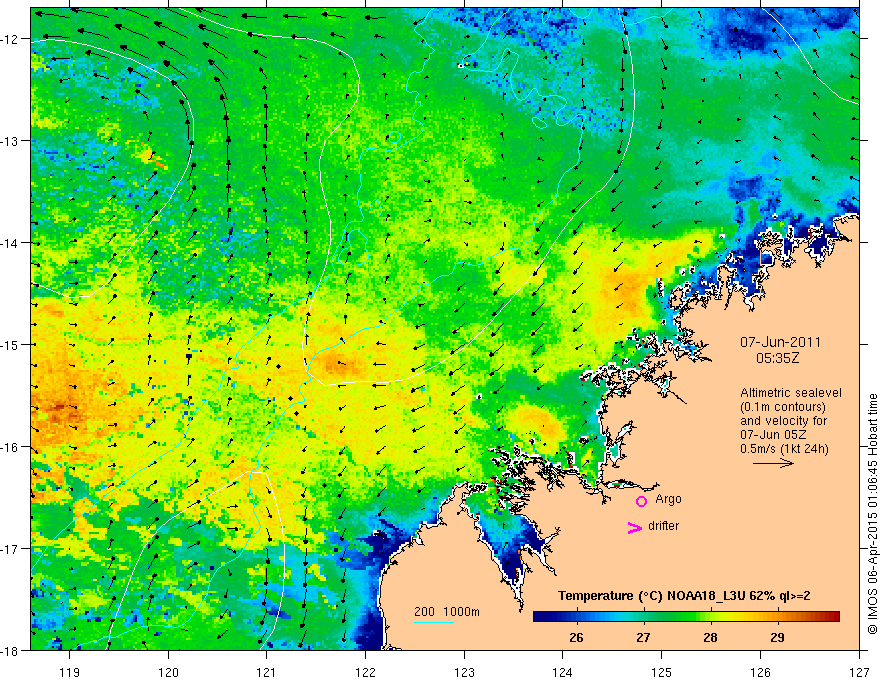Click the 'Altimetric sealevel' legend text

pos(791,393)
